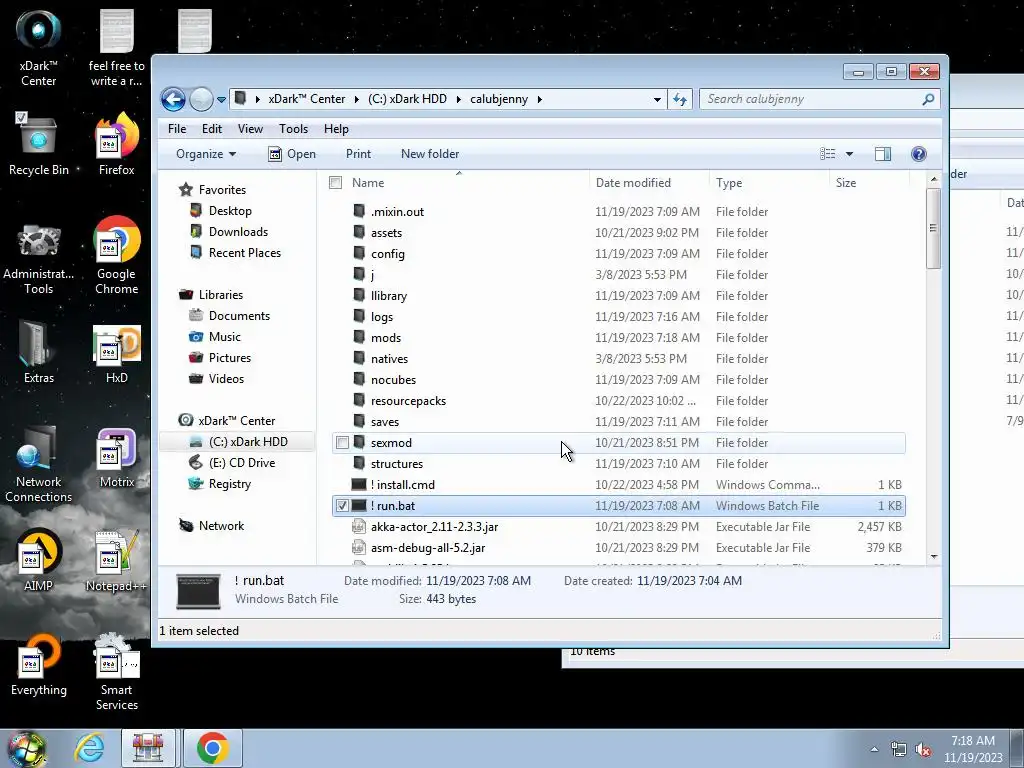Click the network tray icon

tap(899, 750)
